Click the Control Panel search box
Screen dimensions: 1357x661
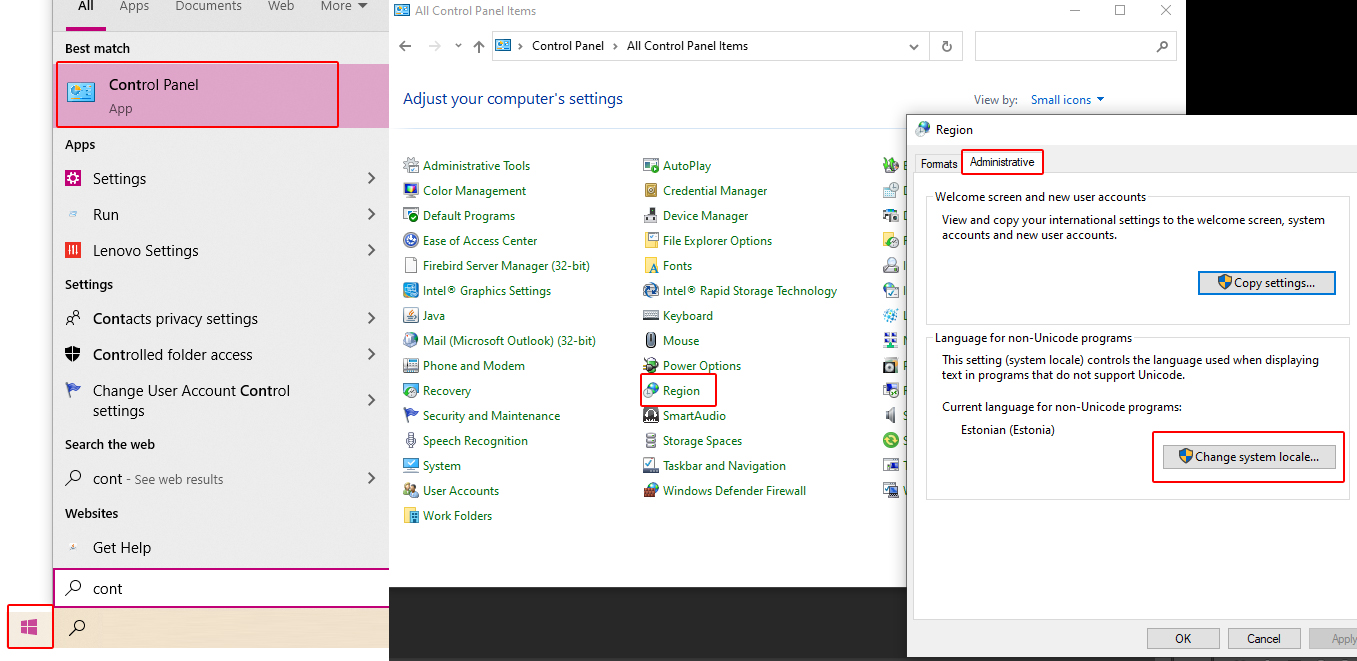1075,46
